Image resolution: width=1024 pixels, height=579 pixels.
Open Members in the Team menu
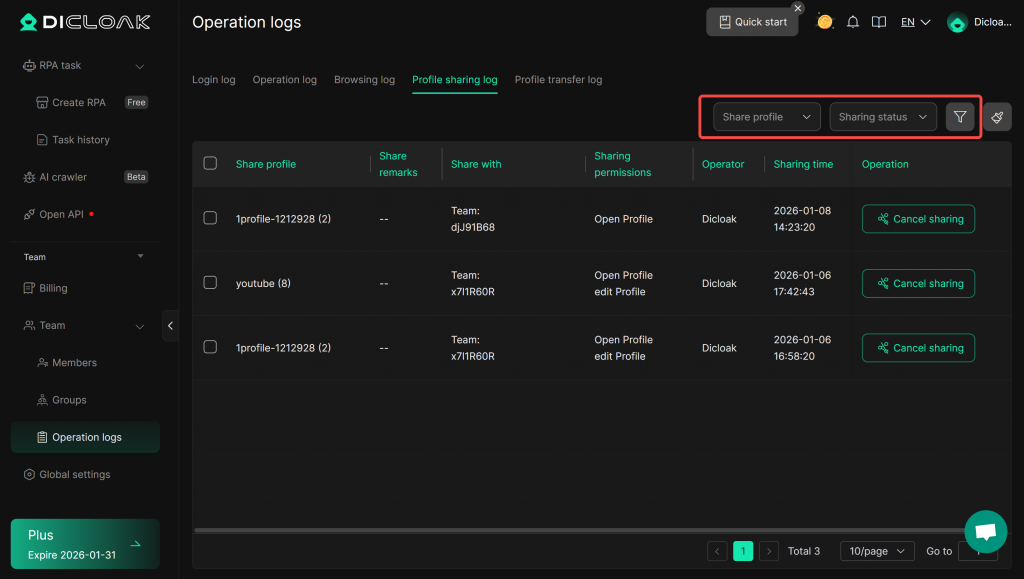74,363
